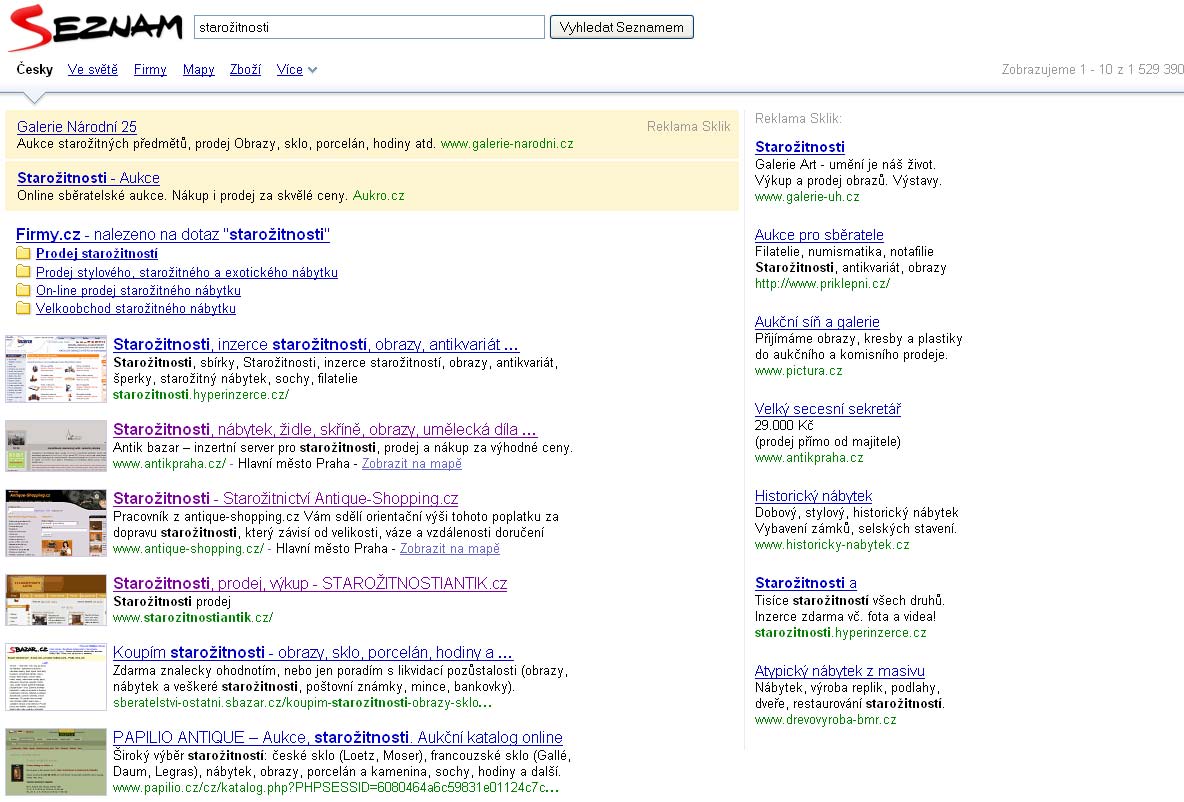Expand the Více dropdown arrow
Viewport: 1184px width, 802px height.
point(313,70)
